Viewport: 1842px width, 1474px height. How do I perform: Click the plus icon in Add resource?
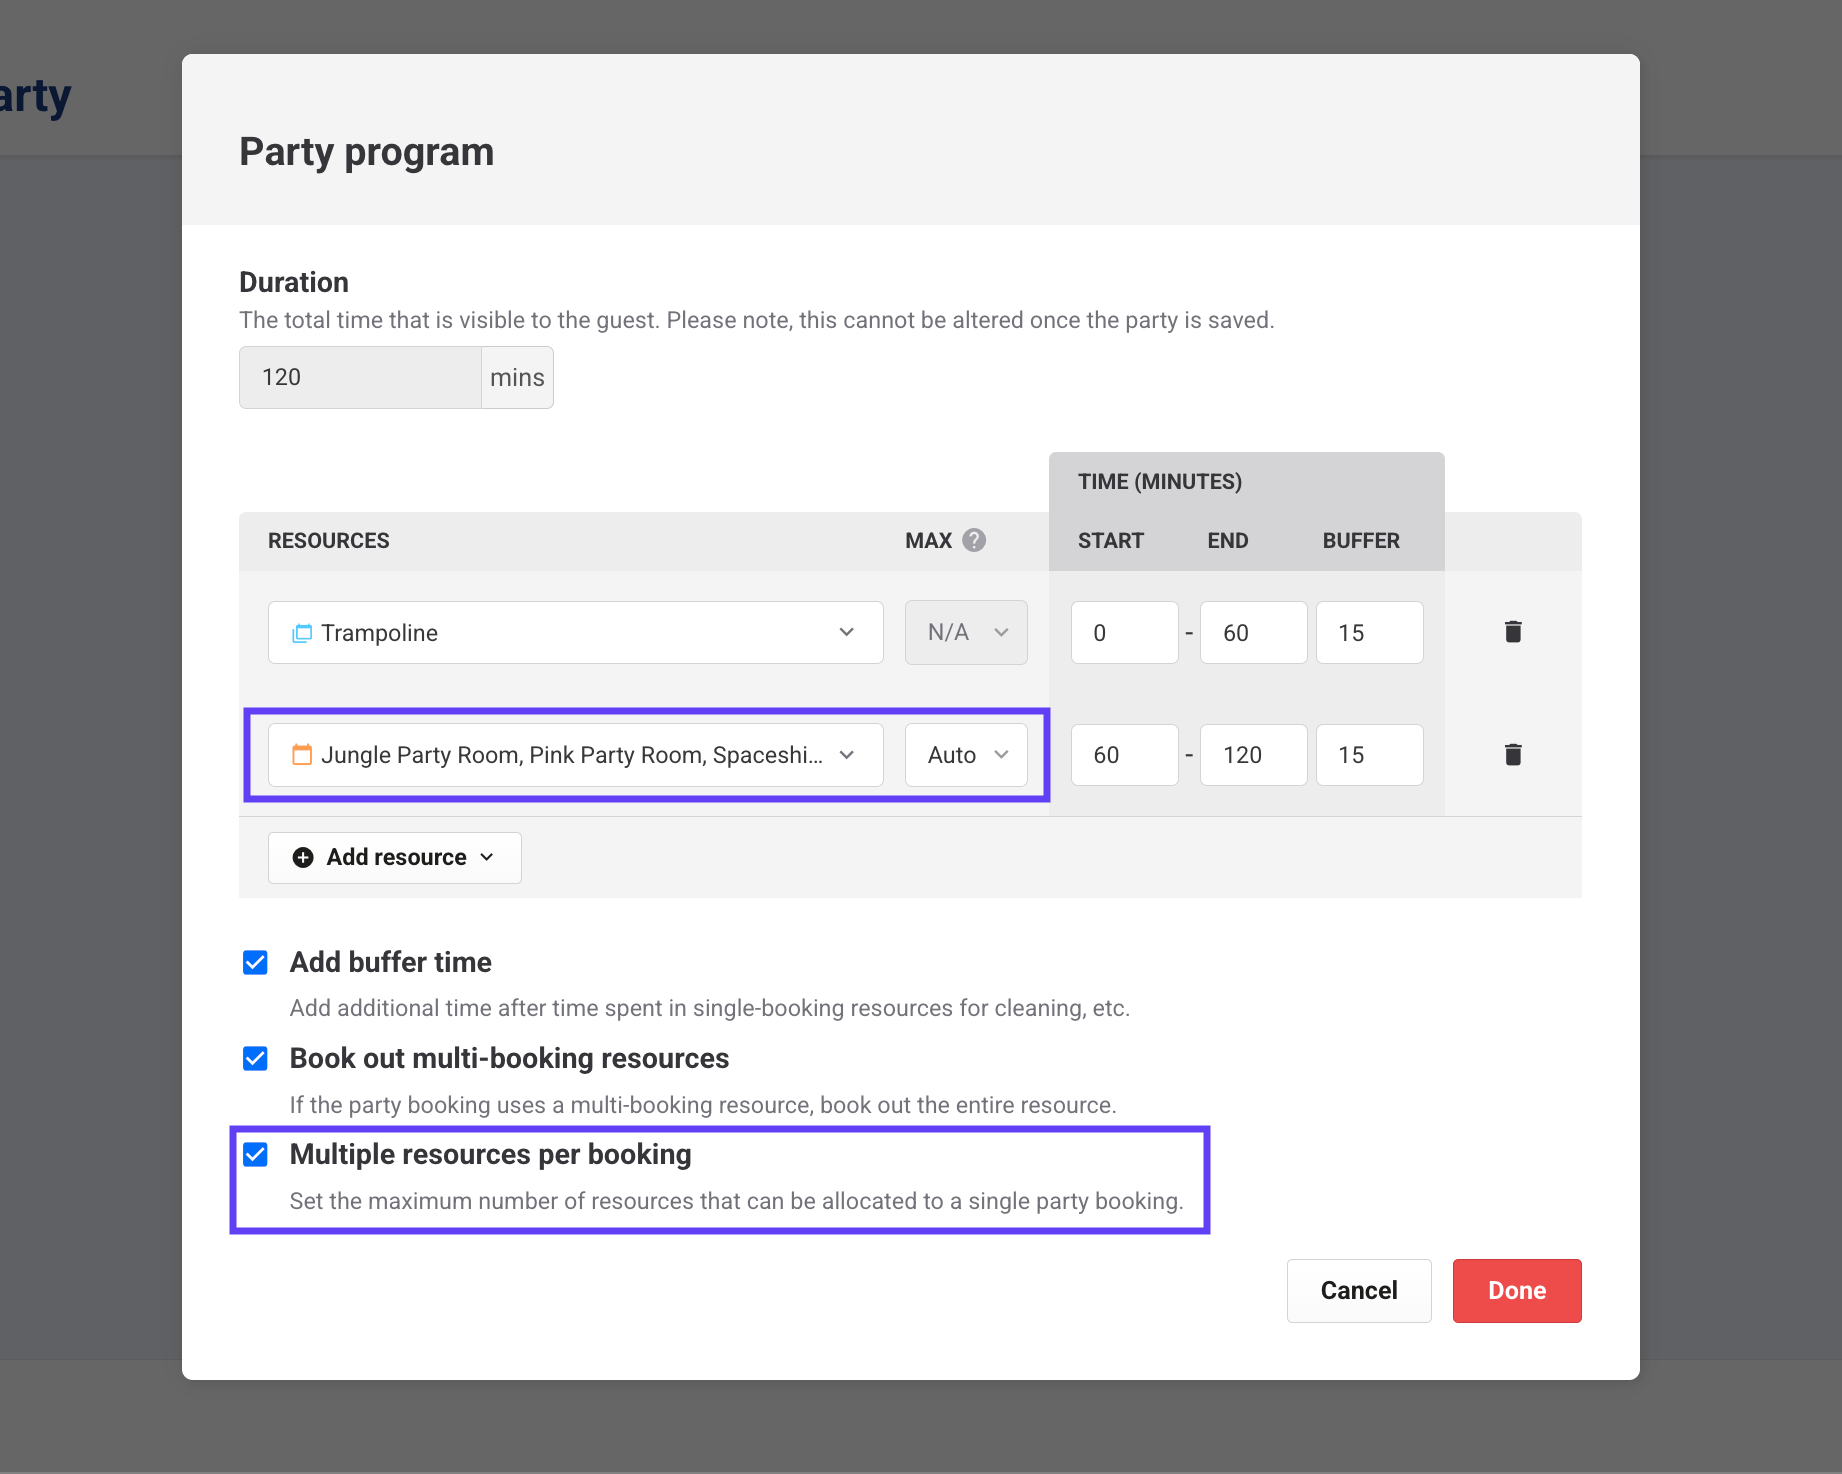(303, 858)
